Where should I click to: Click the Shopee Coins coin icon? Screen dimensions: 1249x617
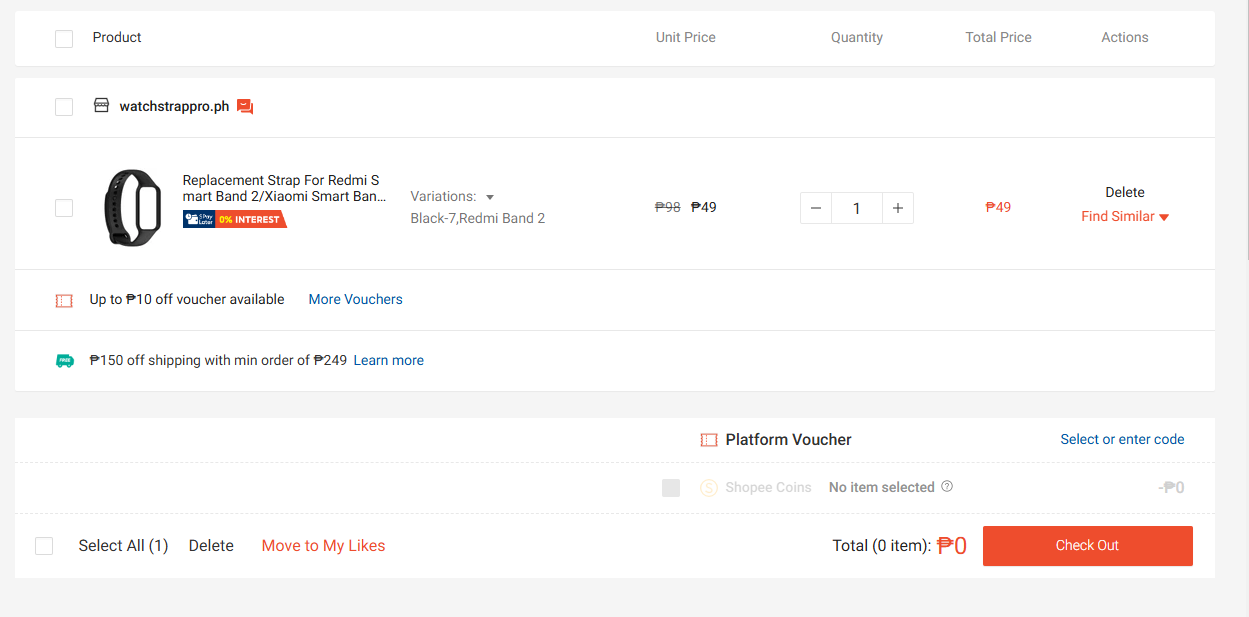pos(709,488)
